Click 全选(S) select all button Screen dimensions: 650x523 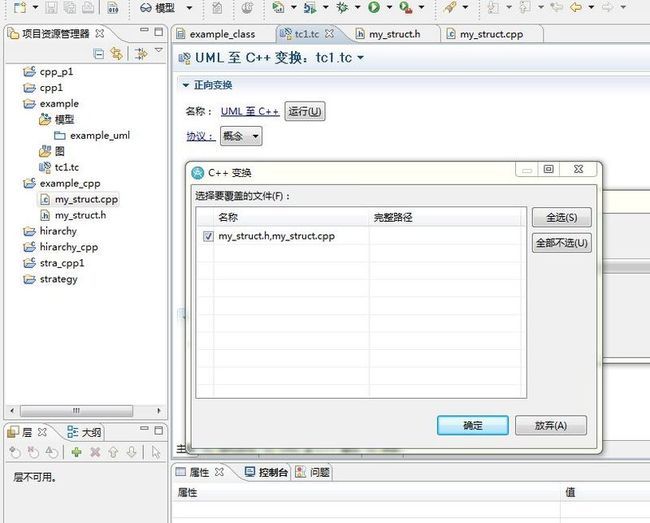[x=562, y=218]
